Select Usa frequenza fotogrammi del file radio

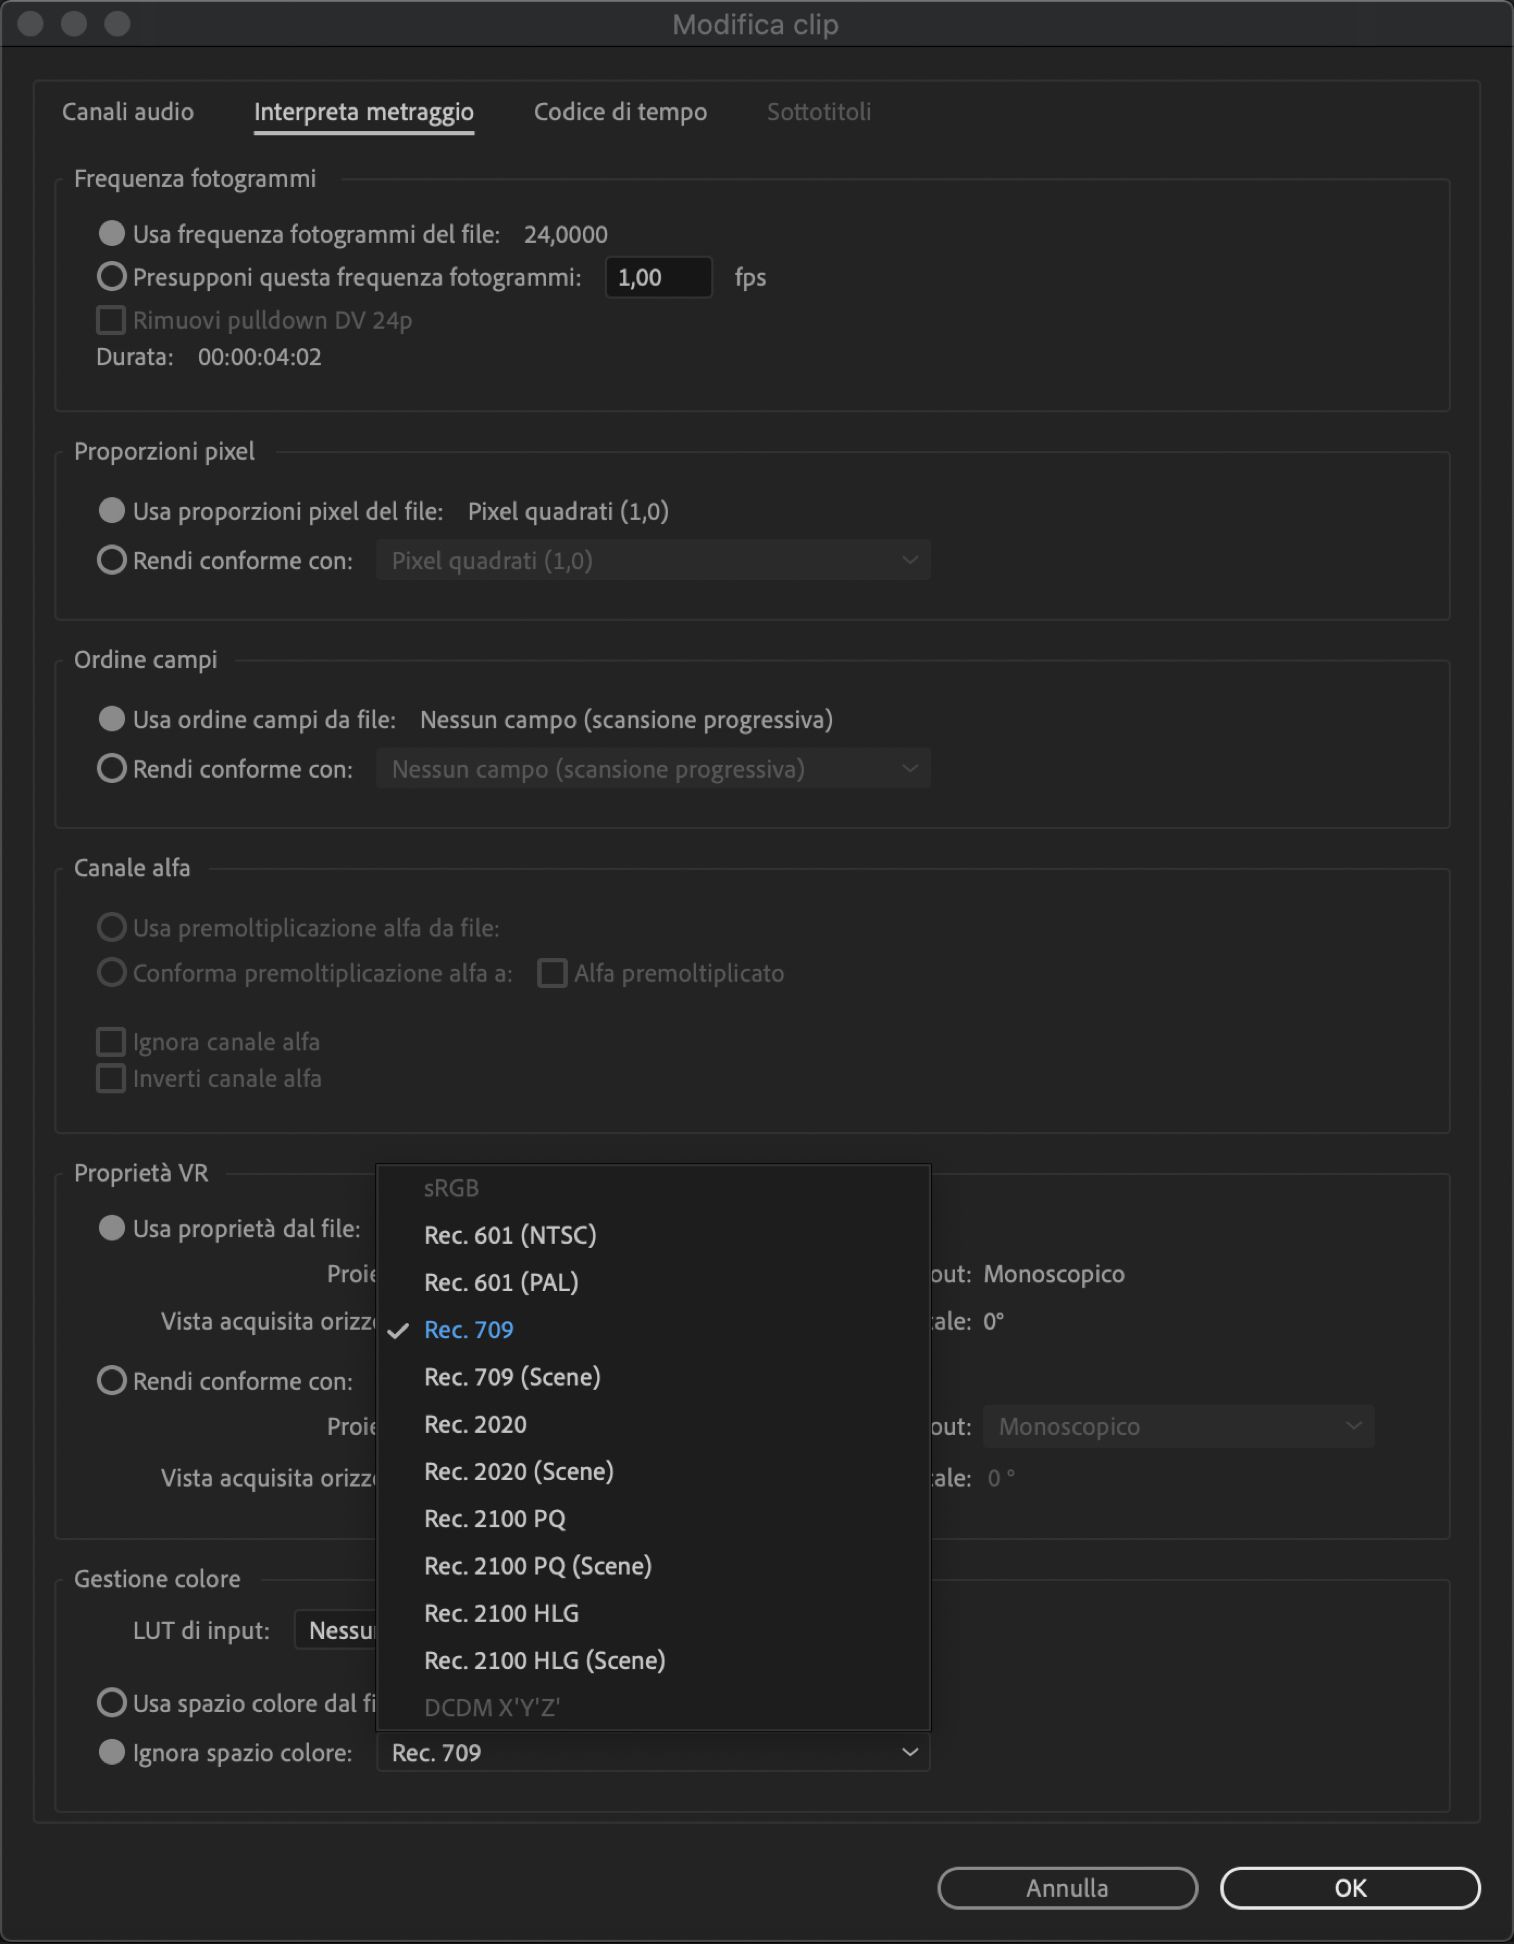(x=112, y=234)
